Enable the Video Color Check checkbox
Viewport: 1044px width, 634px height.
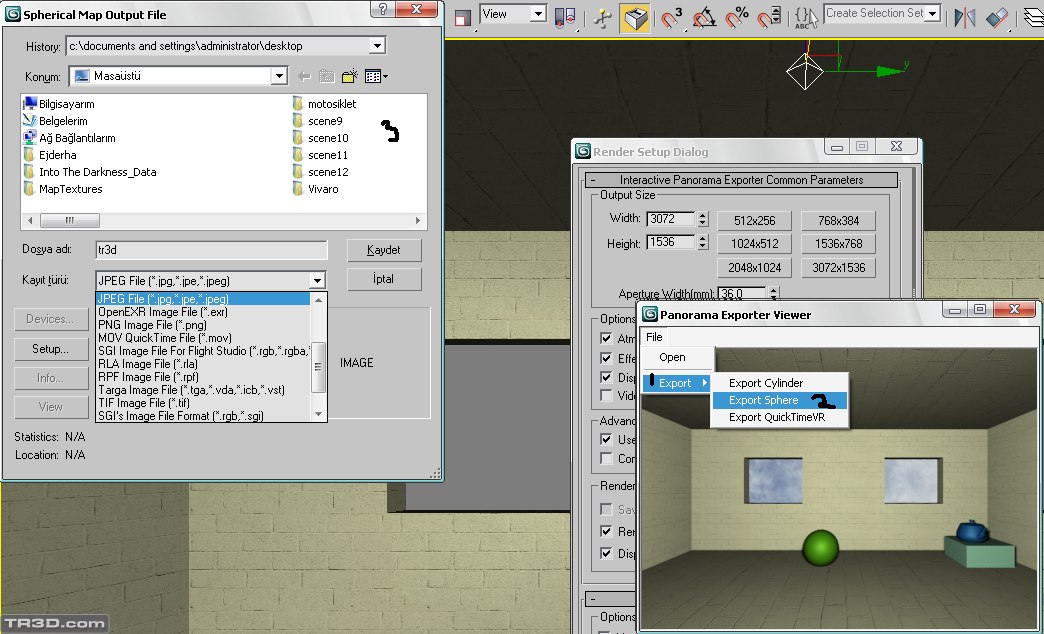coord(606,396)
